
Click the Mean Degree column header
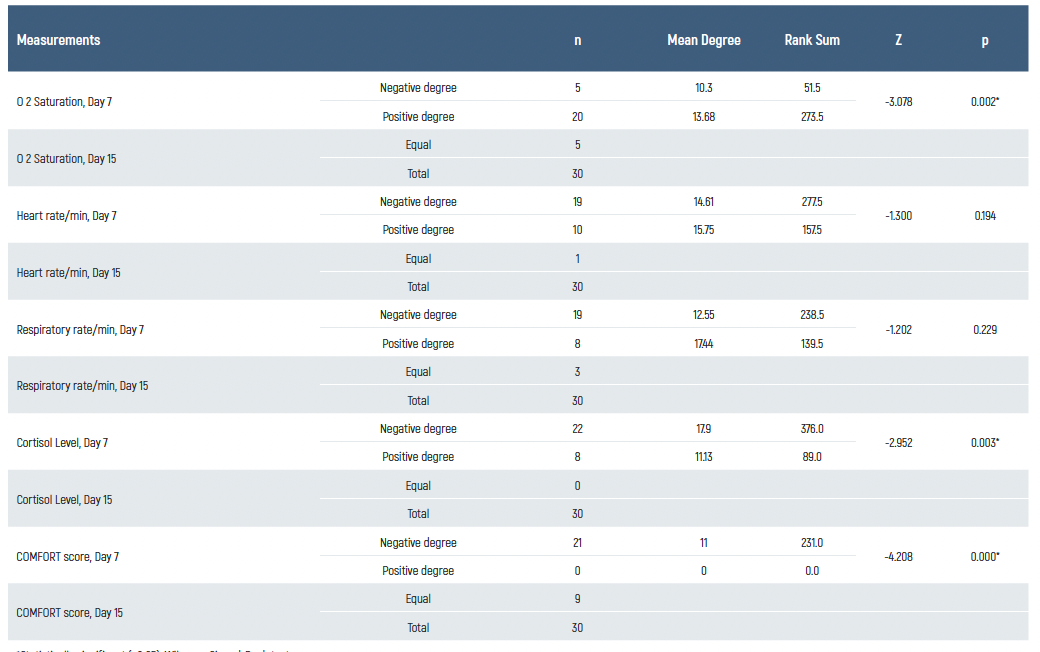[x=704, y=40]
